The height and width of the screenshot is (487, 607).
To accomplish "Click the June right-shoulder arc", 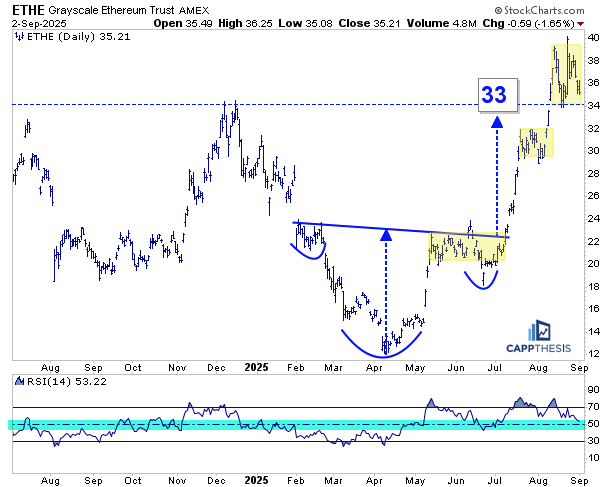I will [x=483, y=279].
